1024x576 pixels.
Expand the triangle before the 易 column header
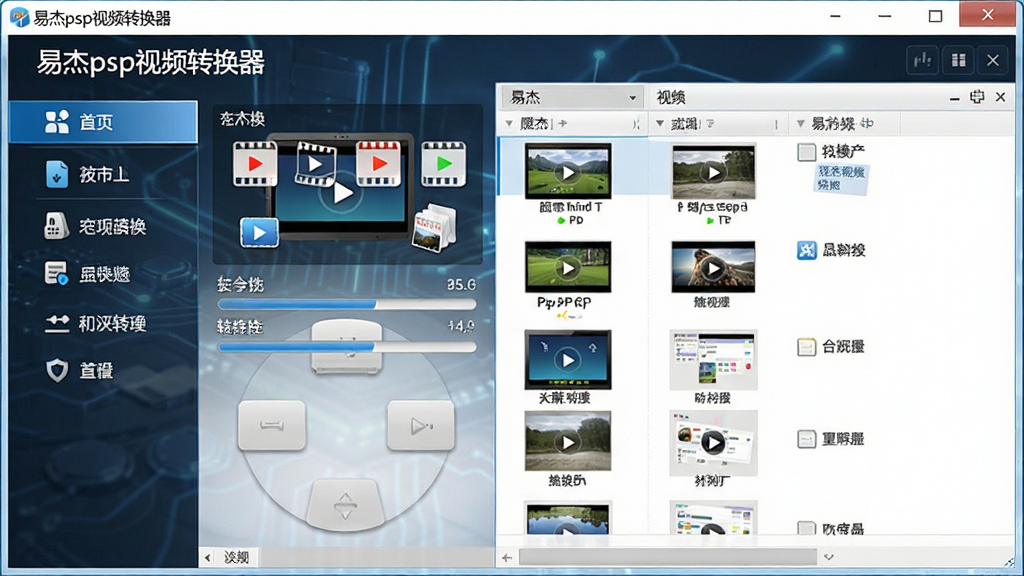[x=800, y=123]
